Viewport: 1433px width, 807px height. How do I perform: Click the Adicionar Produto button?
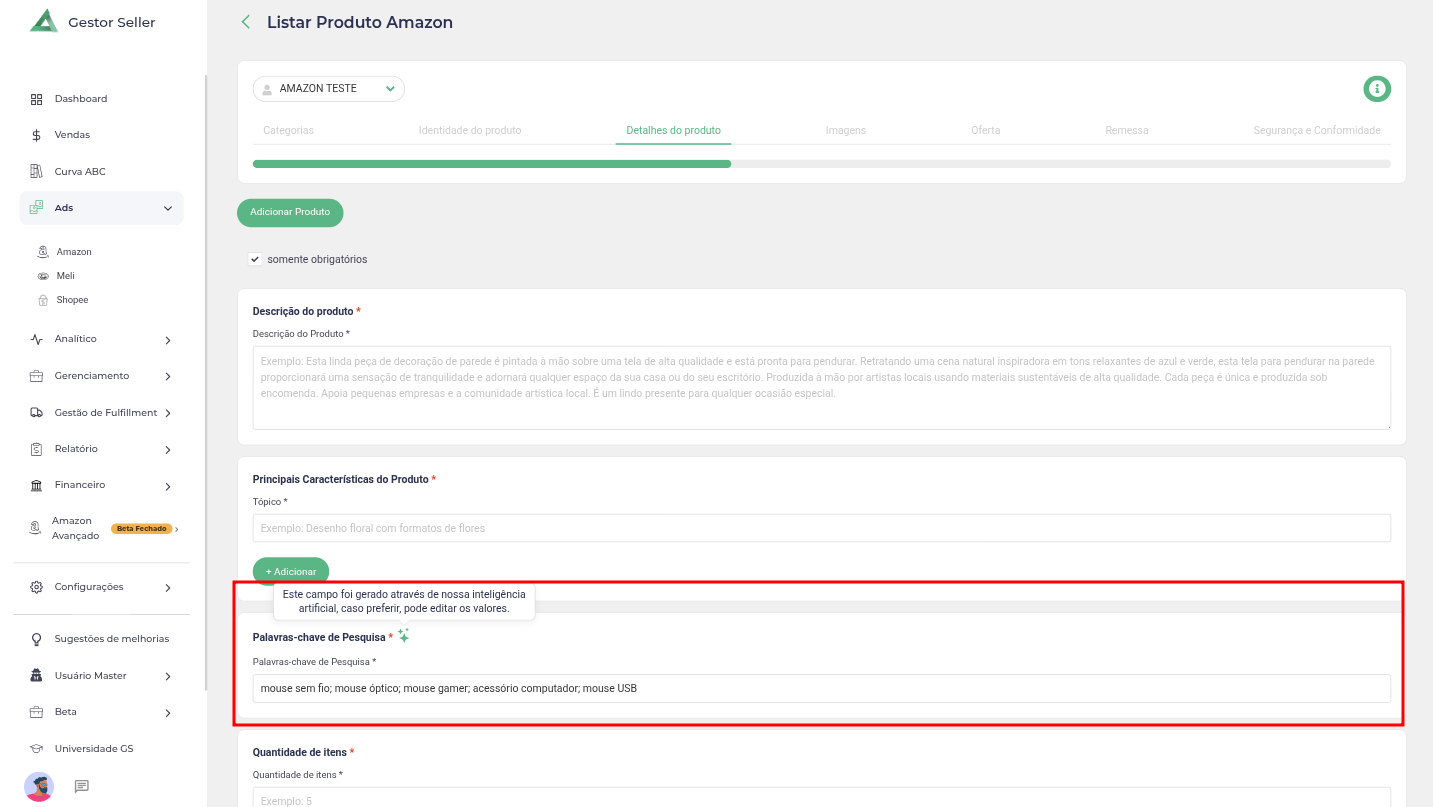tap(290, 212)
